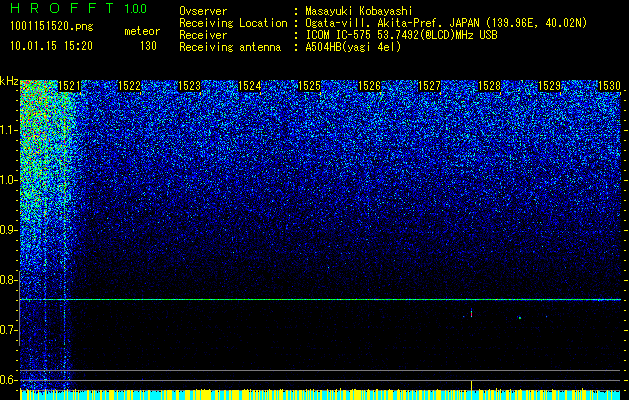Click the meteor label
The width and height of the screenshot is (629, 400).
pyautogui.click(x=142, y=31)
